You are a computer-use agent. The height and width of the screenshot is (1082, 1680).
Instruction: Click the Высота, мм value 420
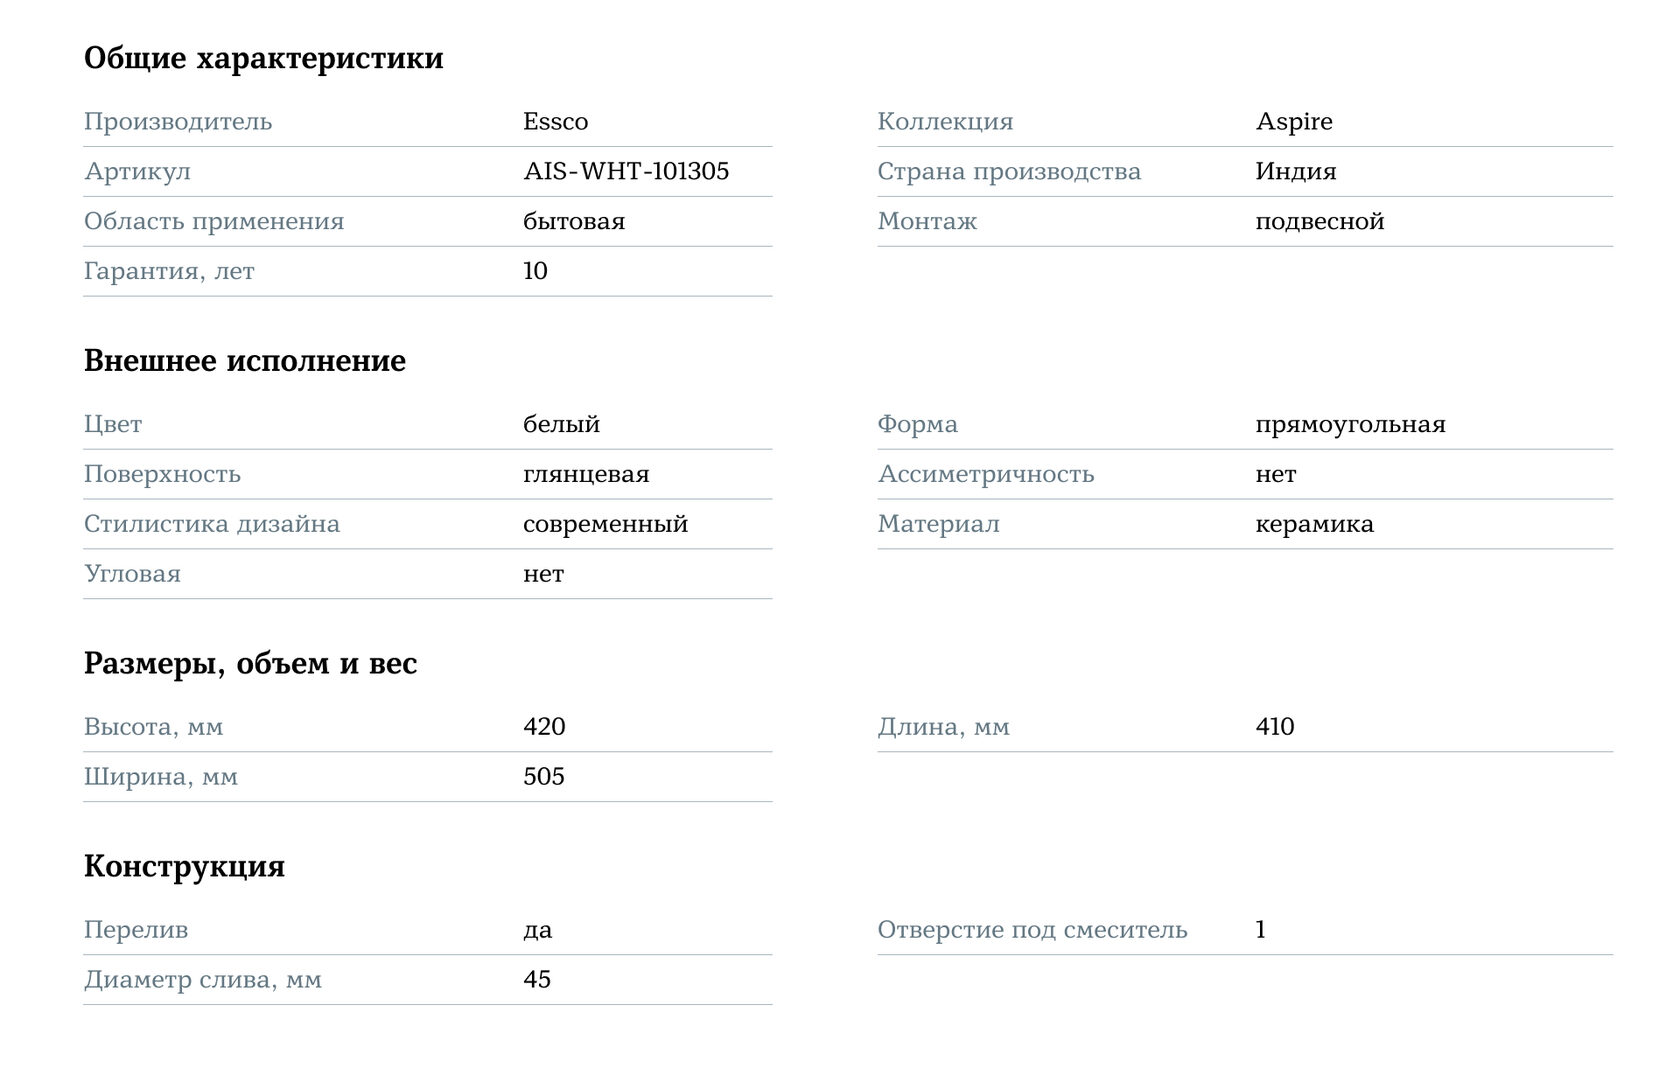pyautogui.click(x=544, y=727)
